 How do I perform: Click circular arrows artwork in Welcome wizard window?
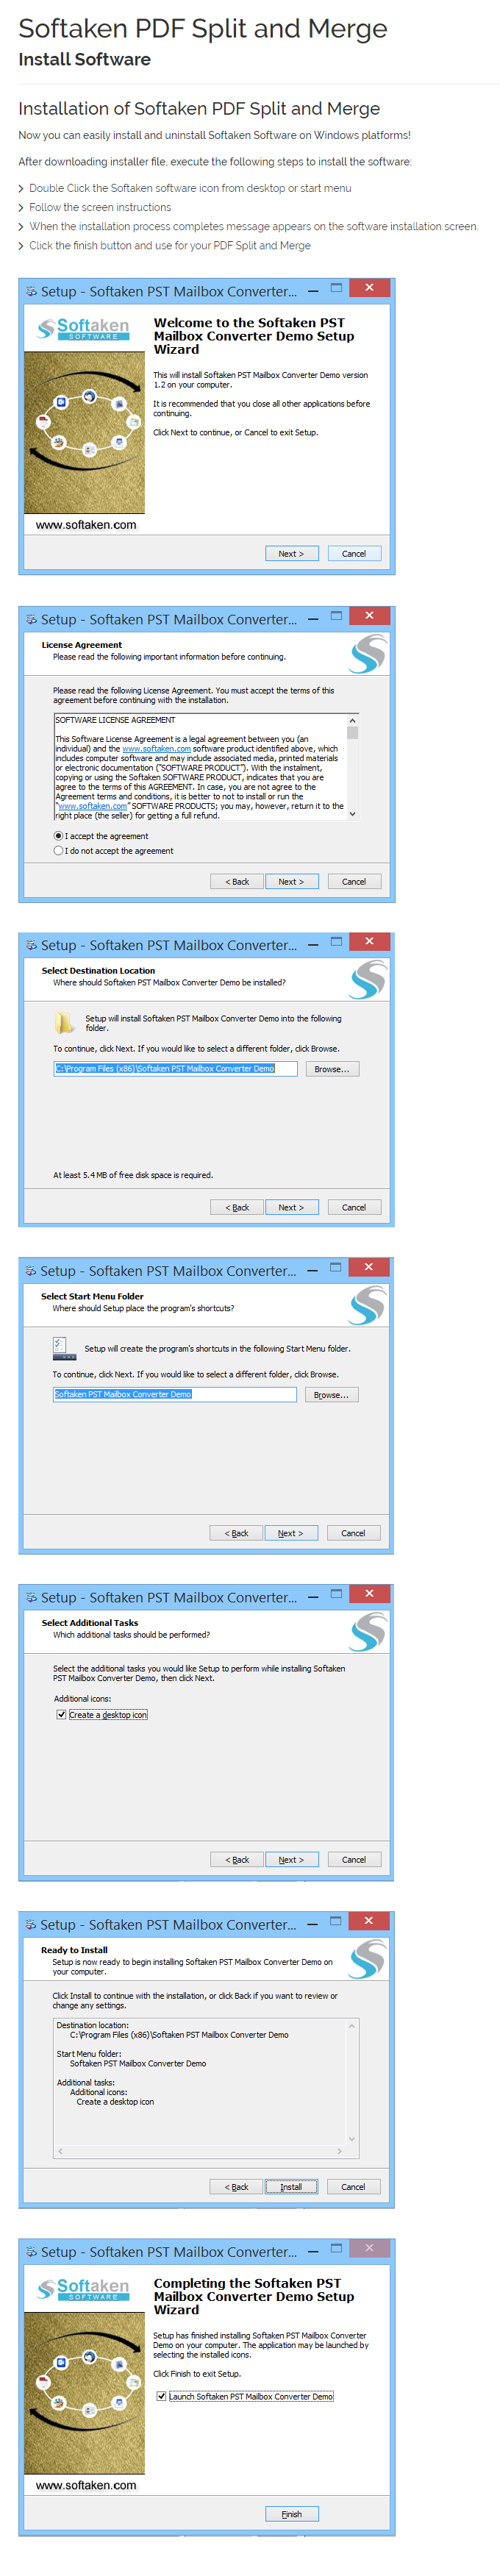click(x=84, y=432)
